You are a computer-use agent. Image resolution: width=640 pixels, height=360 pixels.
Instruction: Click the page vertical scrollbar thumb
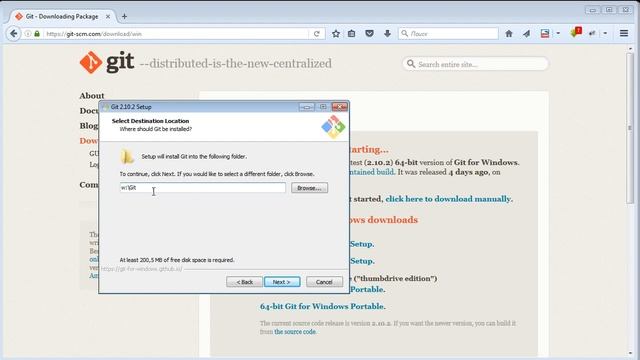pos(630,127)
